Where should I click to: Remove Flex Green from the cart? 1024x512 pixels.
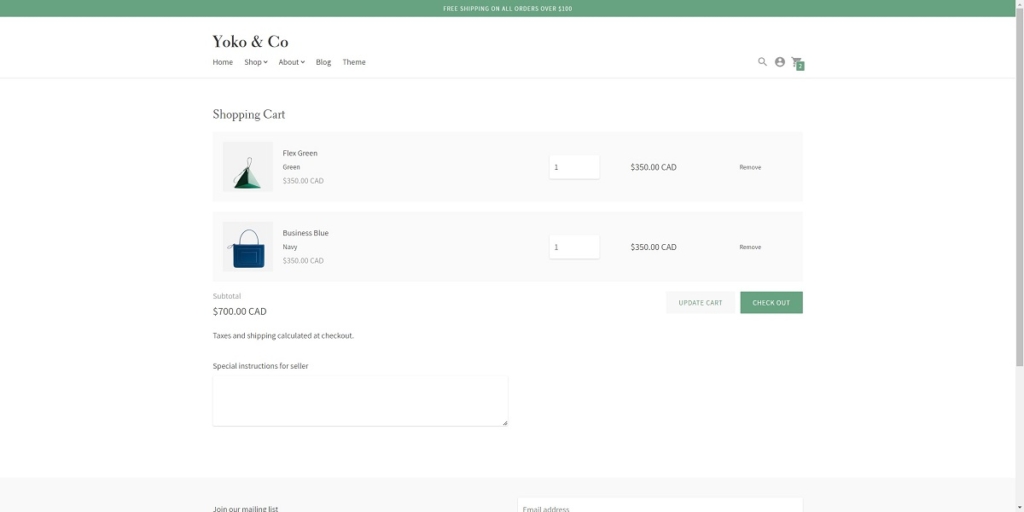point(750,167)
